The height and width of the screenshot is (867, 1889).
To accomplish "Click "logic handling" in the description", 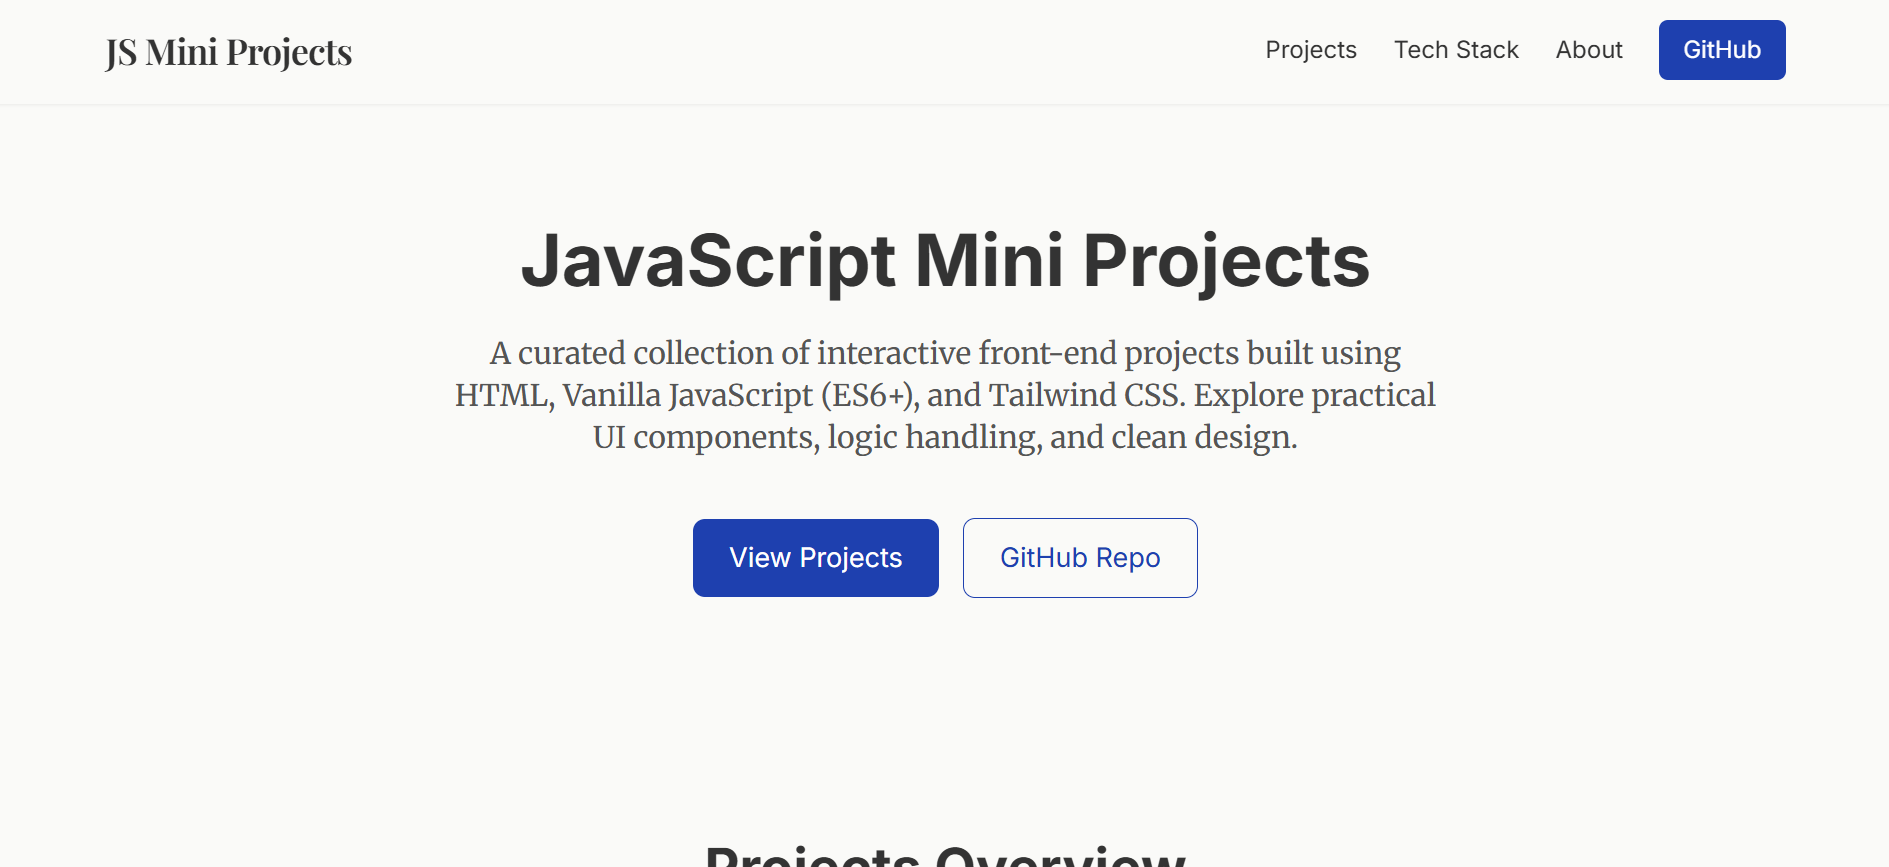I will [x=933, y=437].
